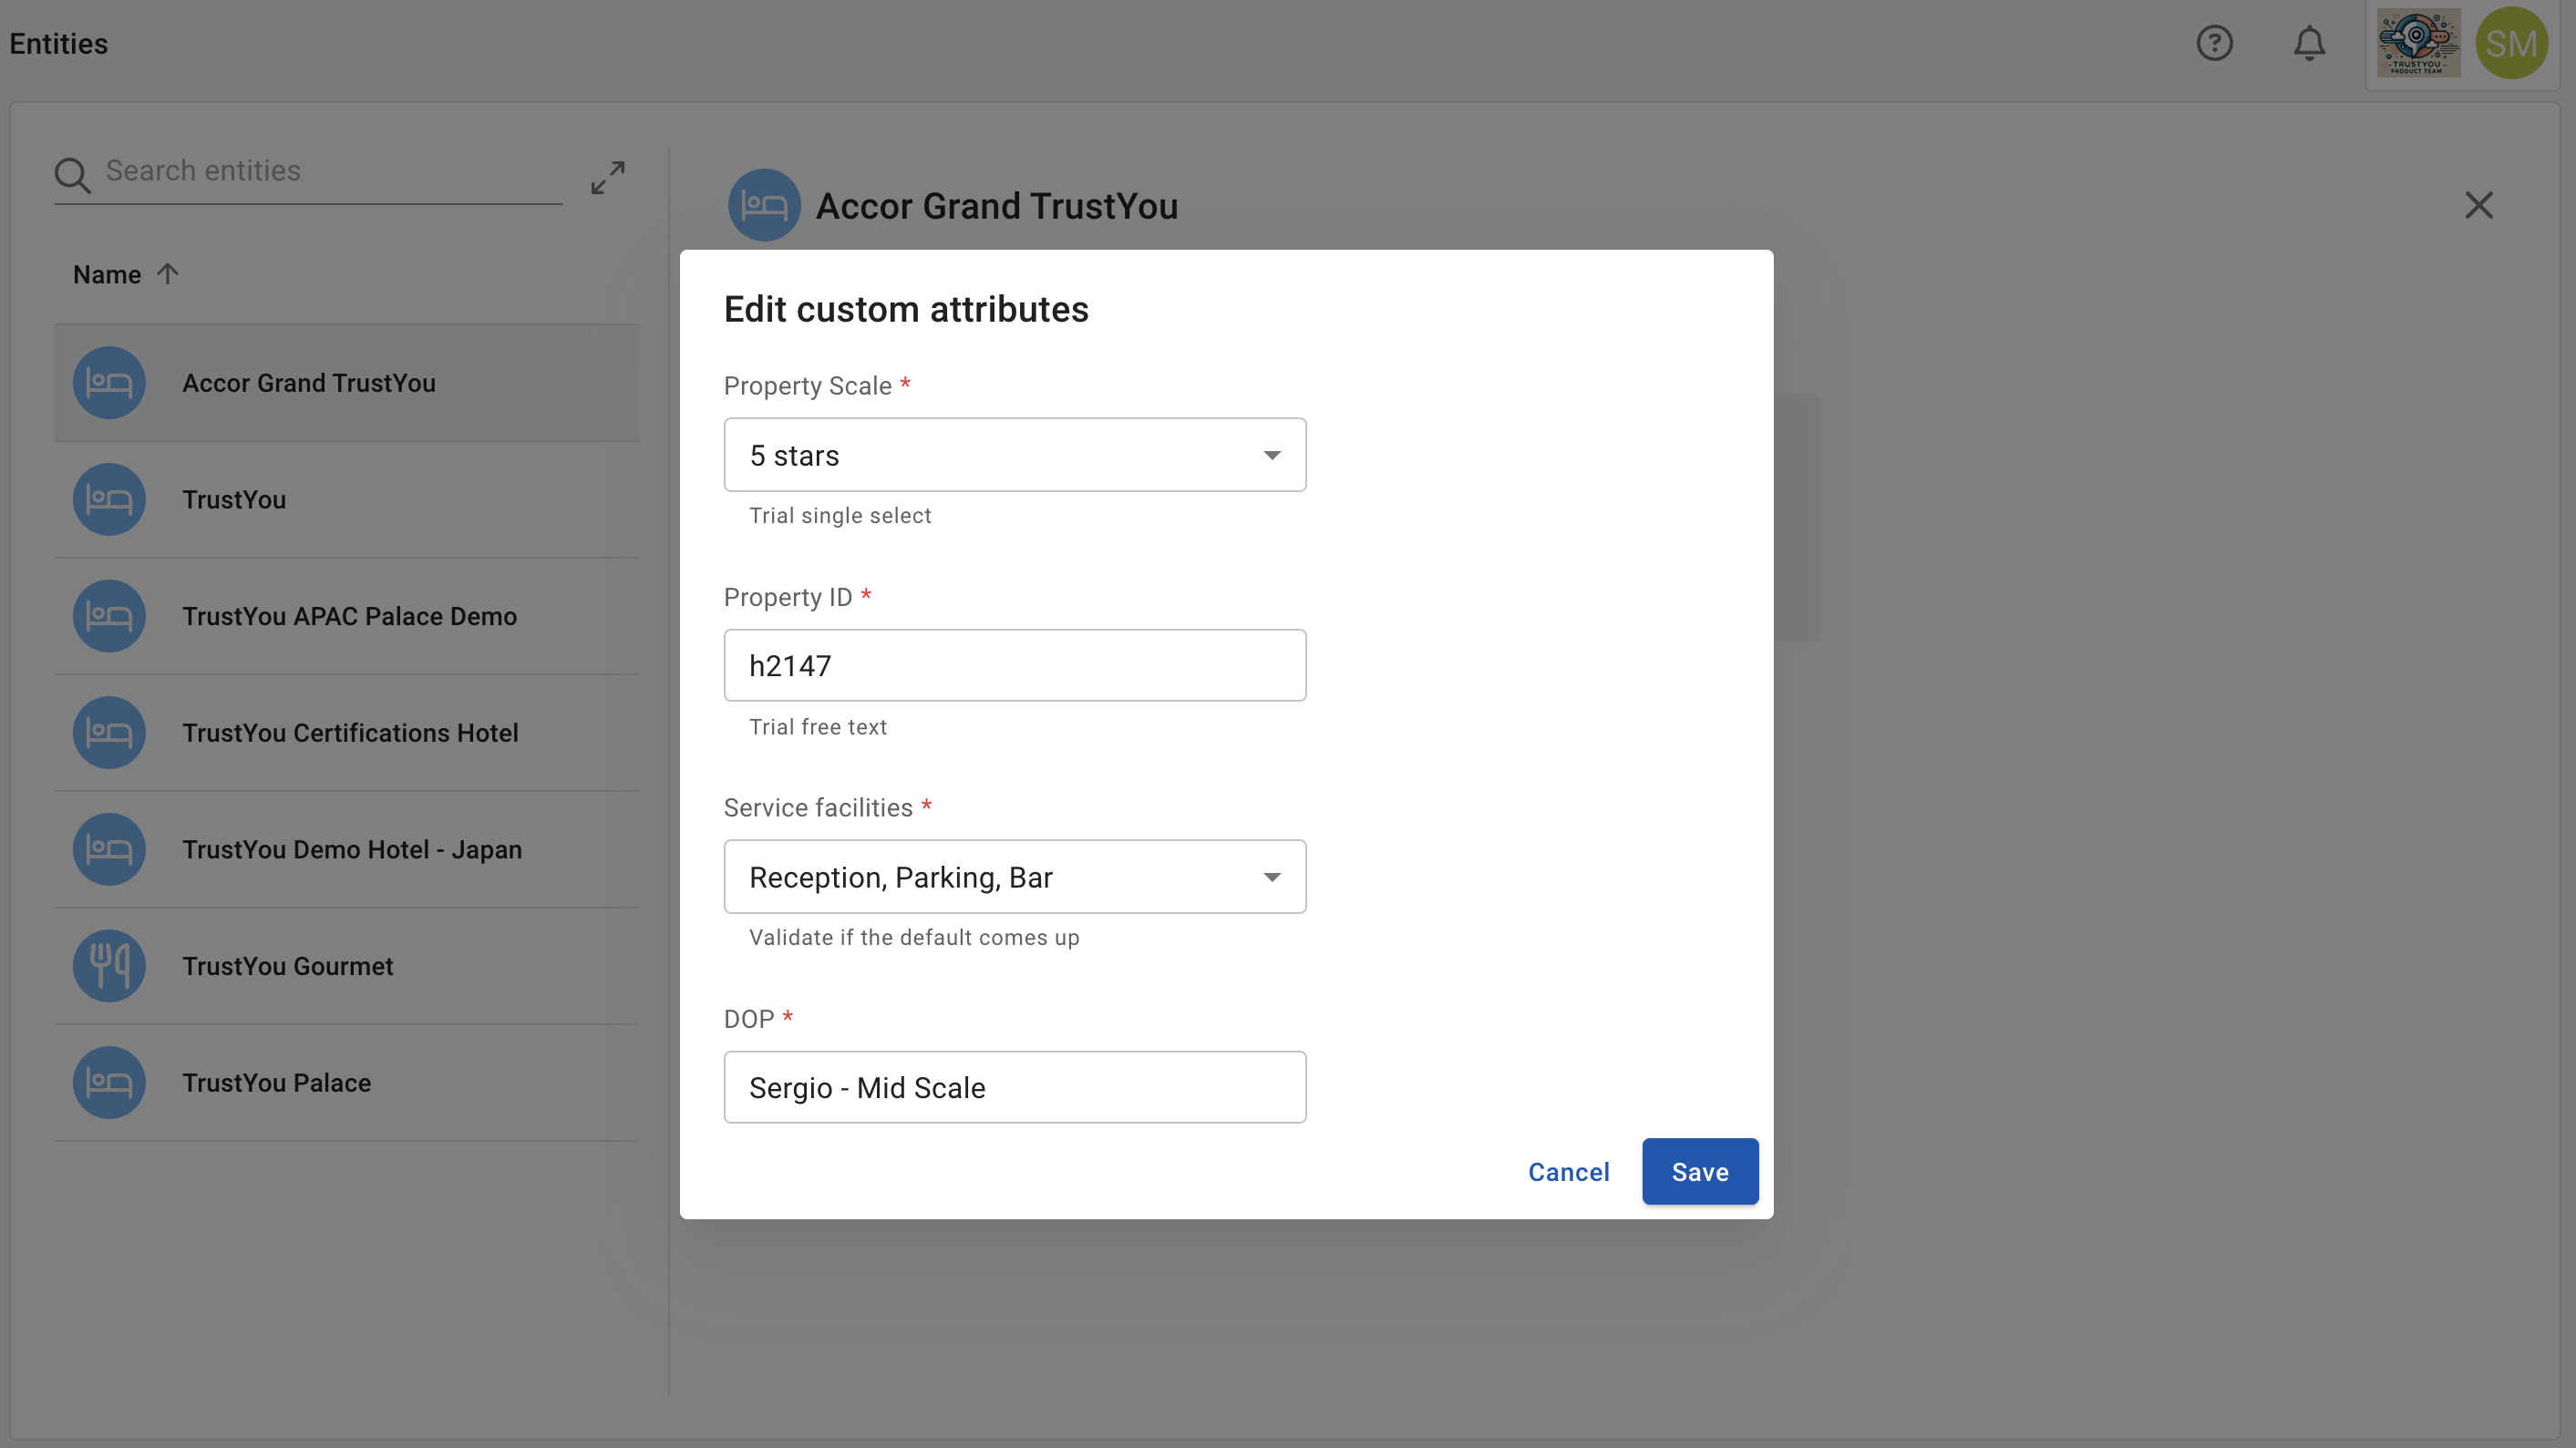Open the notifications bell
The width and height of the screenshot is (2576, 1448).
[x=2309, y=43]
